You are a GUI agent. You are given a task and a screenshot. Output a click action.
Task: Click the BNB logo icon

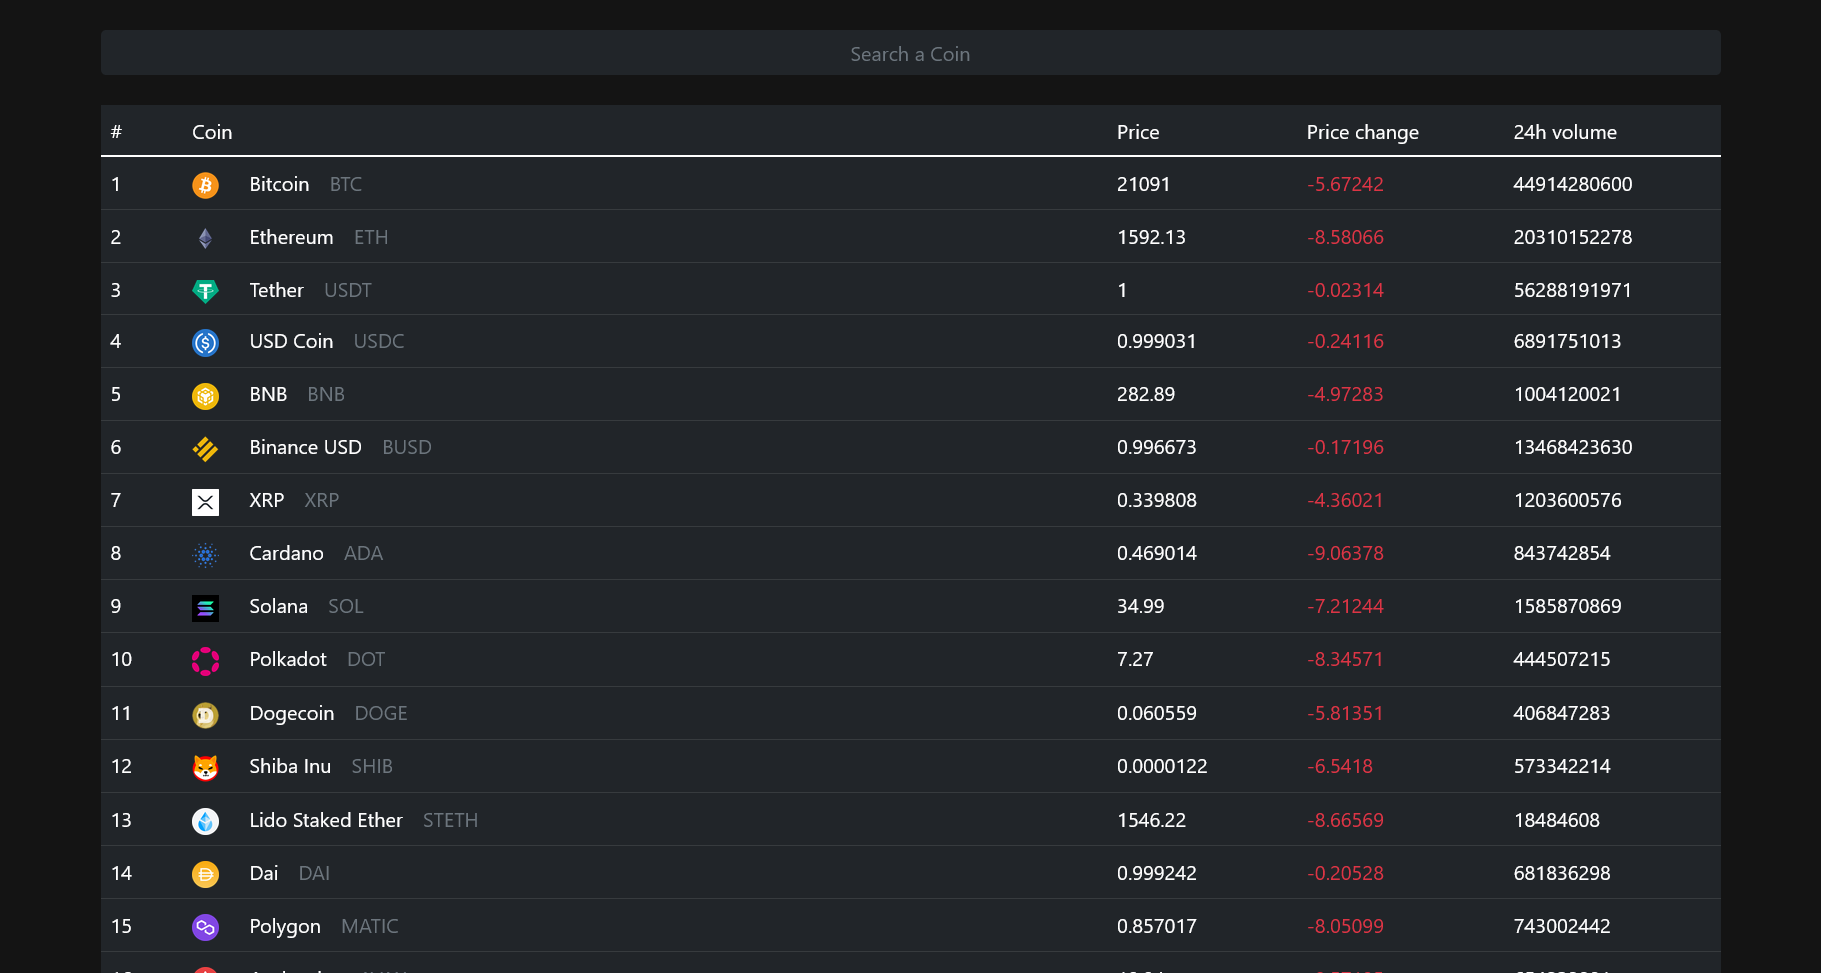[x=205, y=395]
